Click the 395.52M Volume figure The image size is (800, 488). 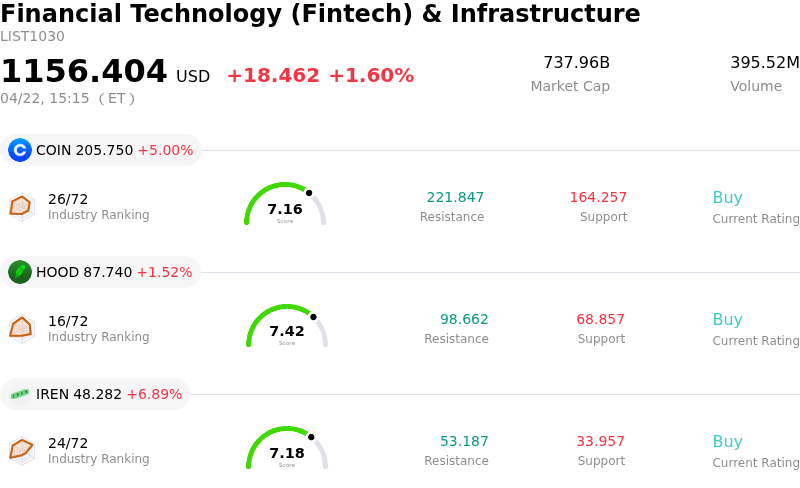click(x=764, y=63)
